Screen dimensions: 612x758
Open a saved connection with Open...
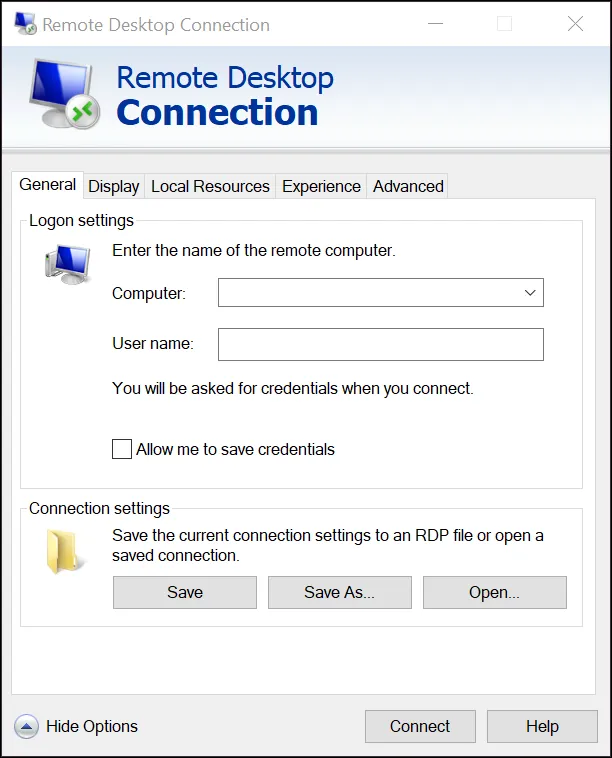coord(495,592)
